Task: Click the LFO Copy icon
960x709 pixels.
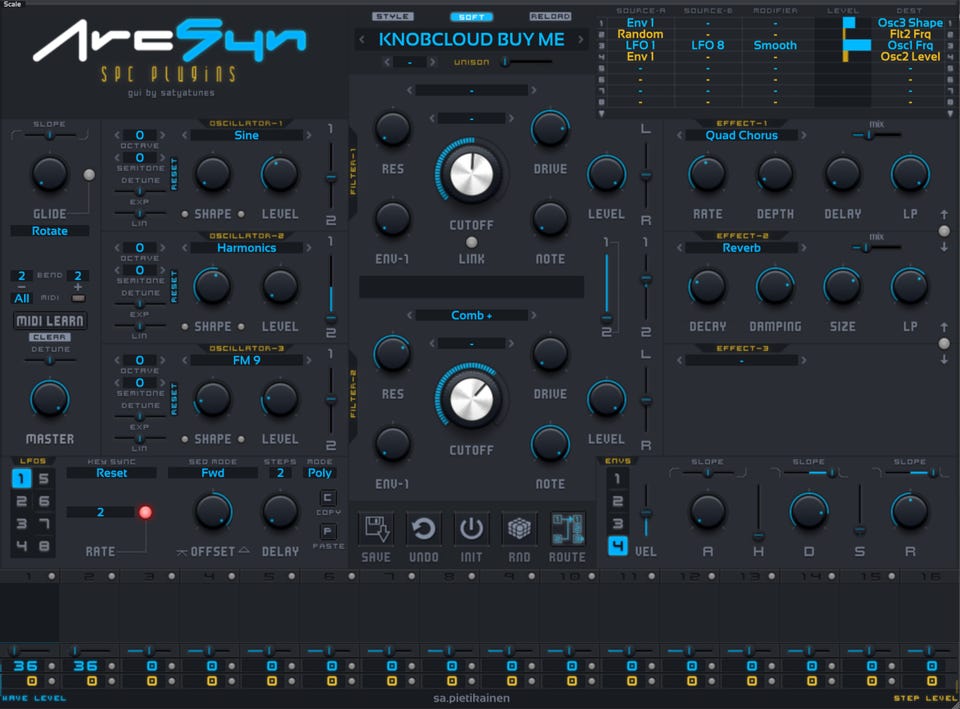Action: pyautogui.click(x=328, y=498)
